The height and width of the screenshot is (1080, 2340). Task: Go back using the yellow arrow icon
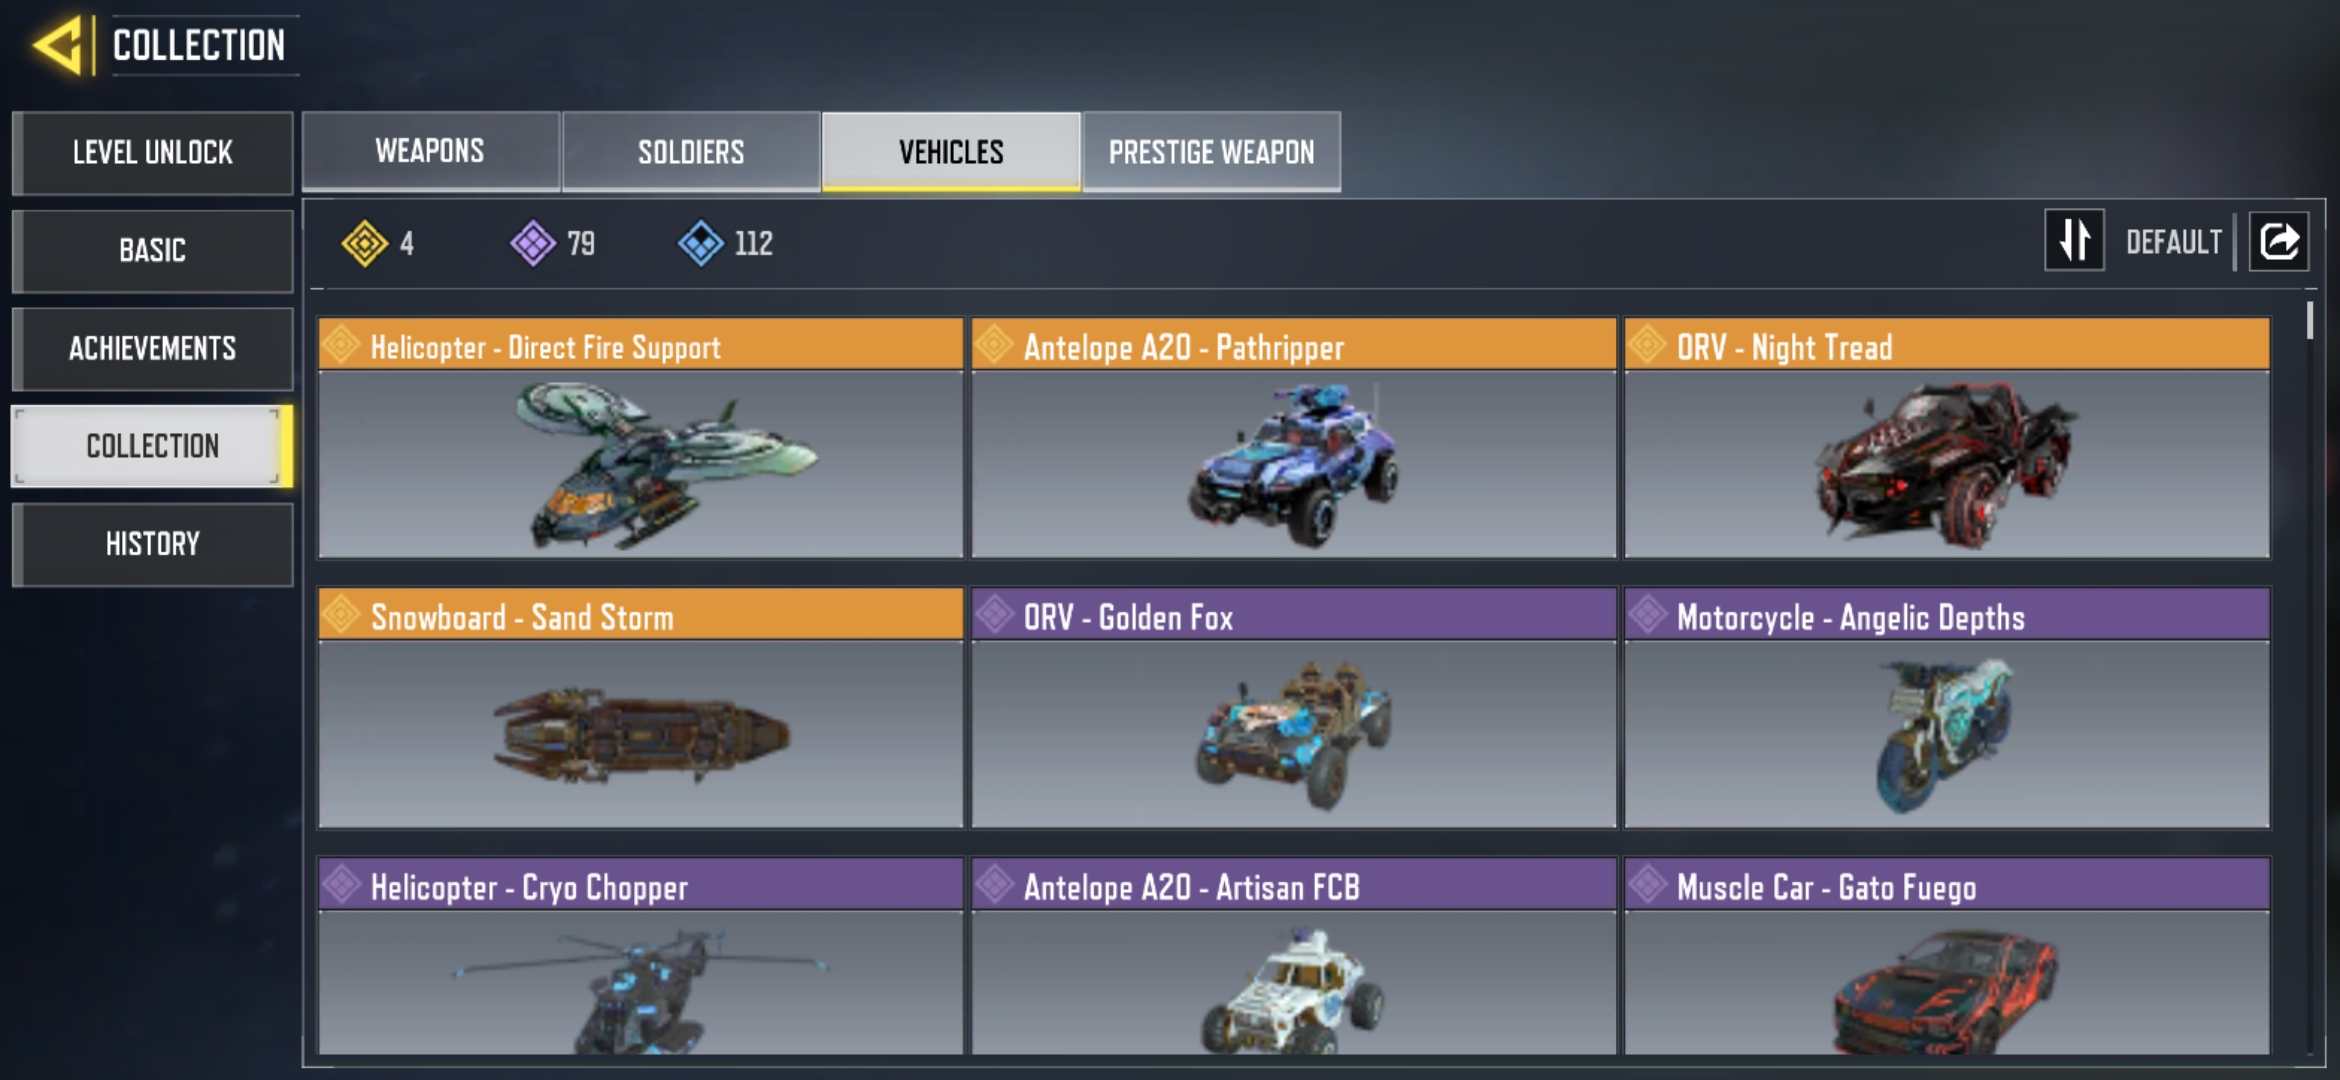coord(58,46)
